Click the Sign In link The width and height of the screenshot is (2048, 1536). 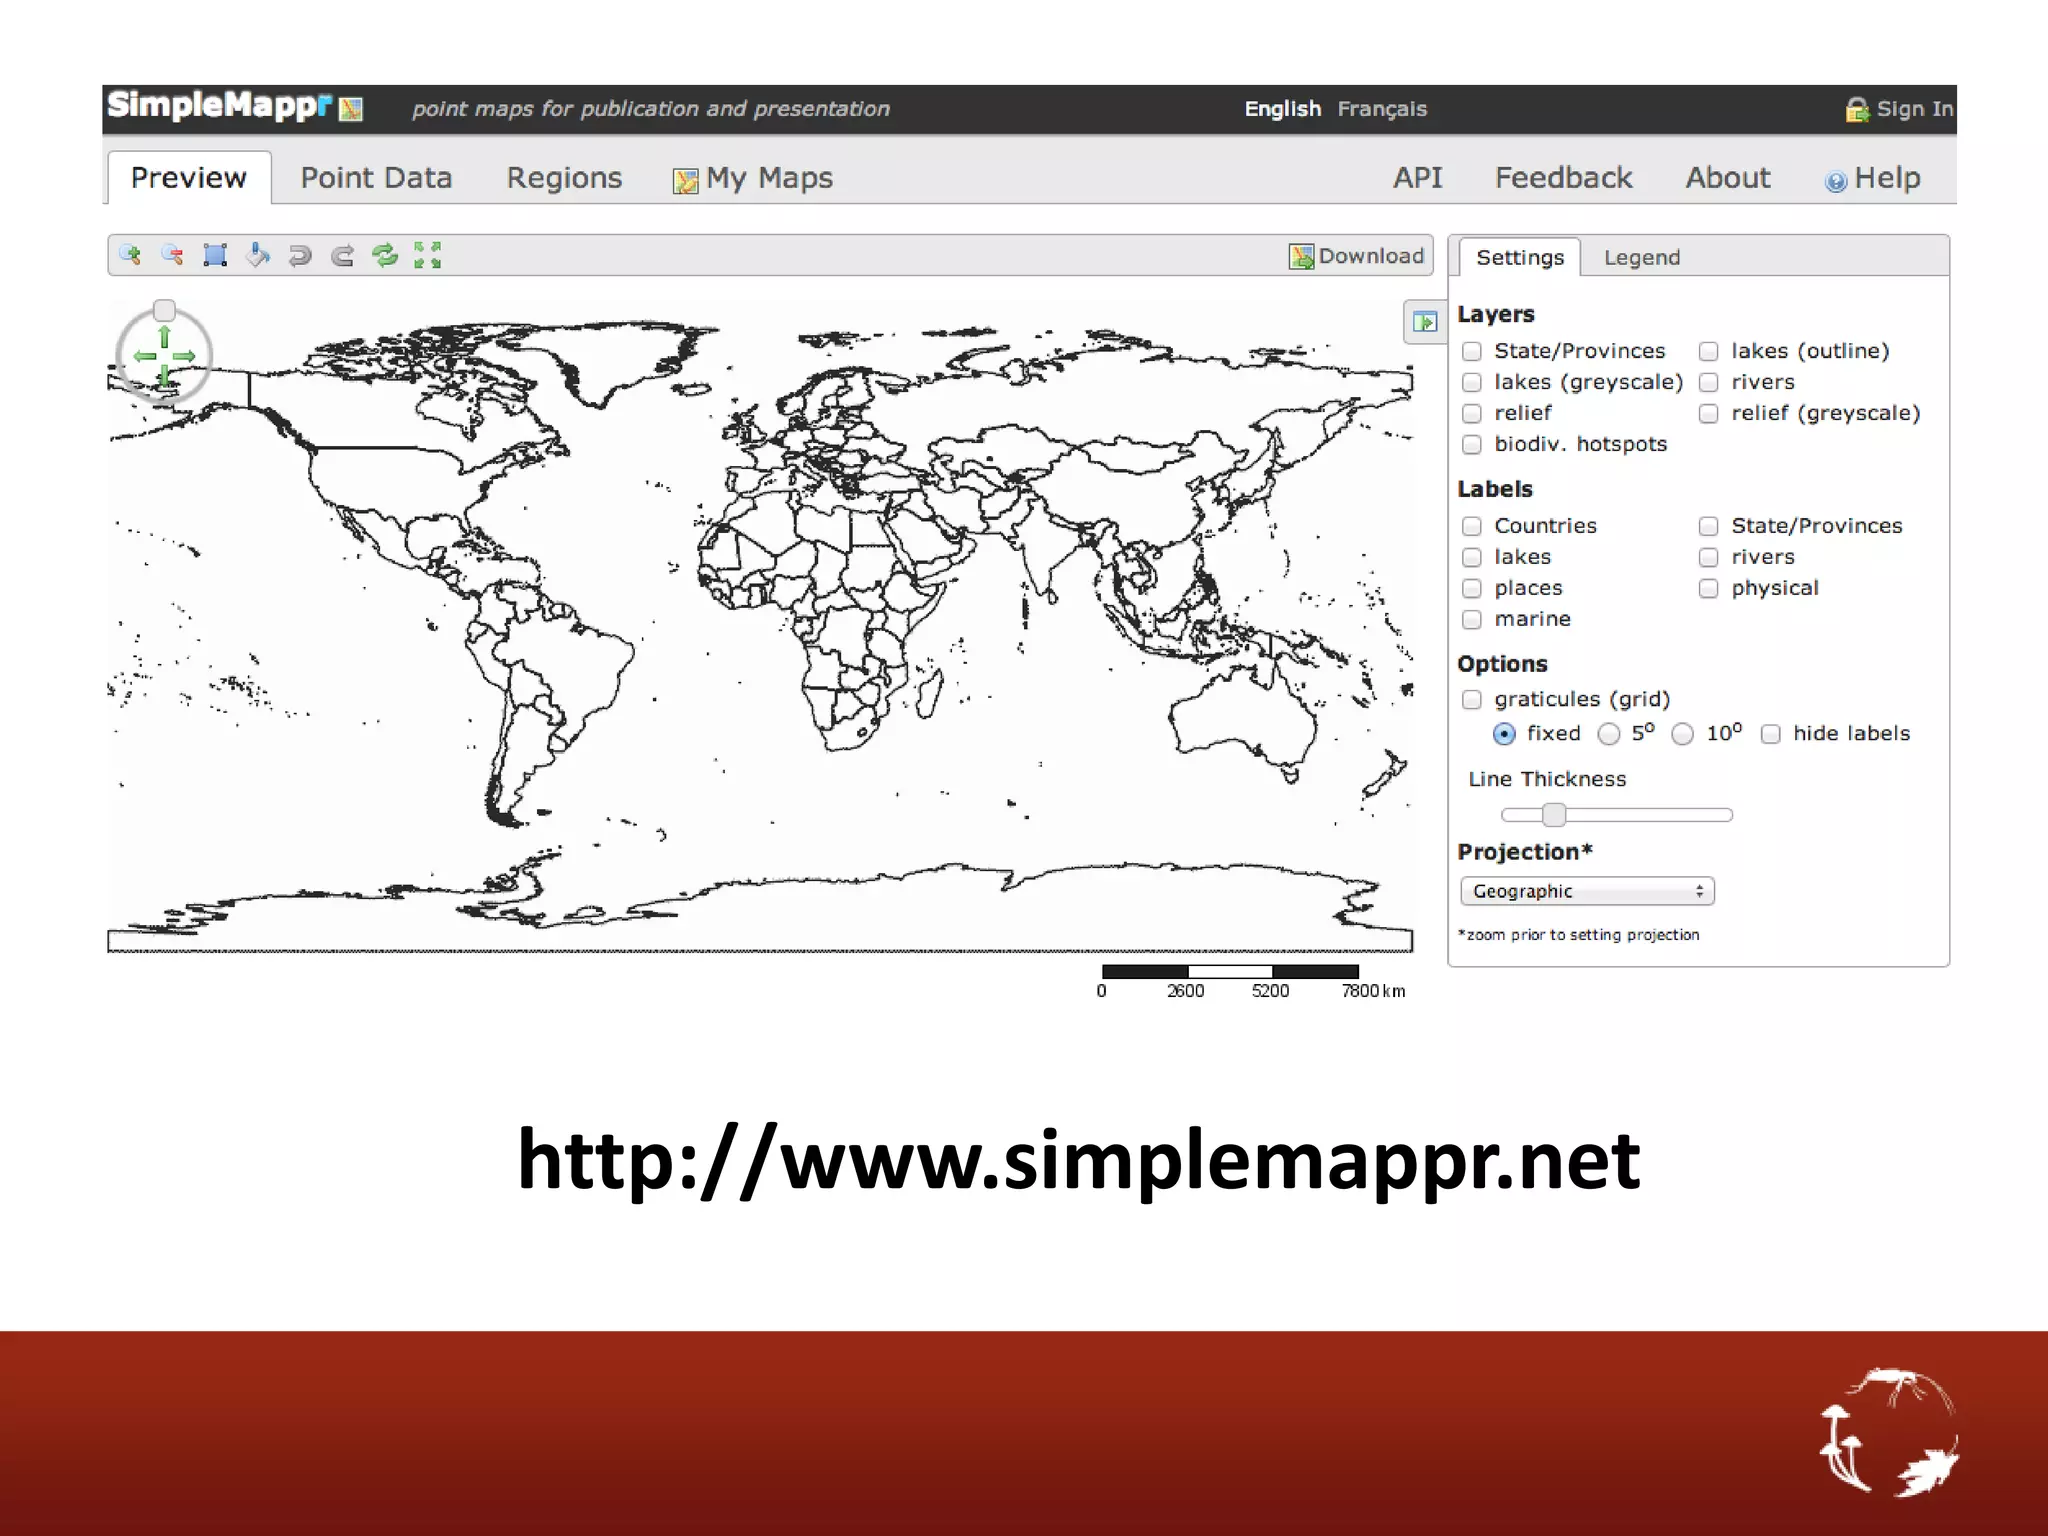[x=1915, y=109]
